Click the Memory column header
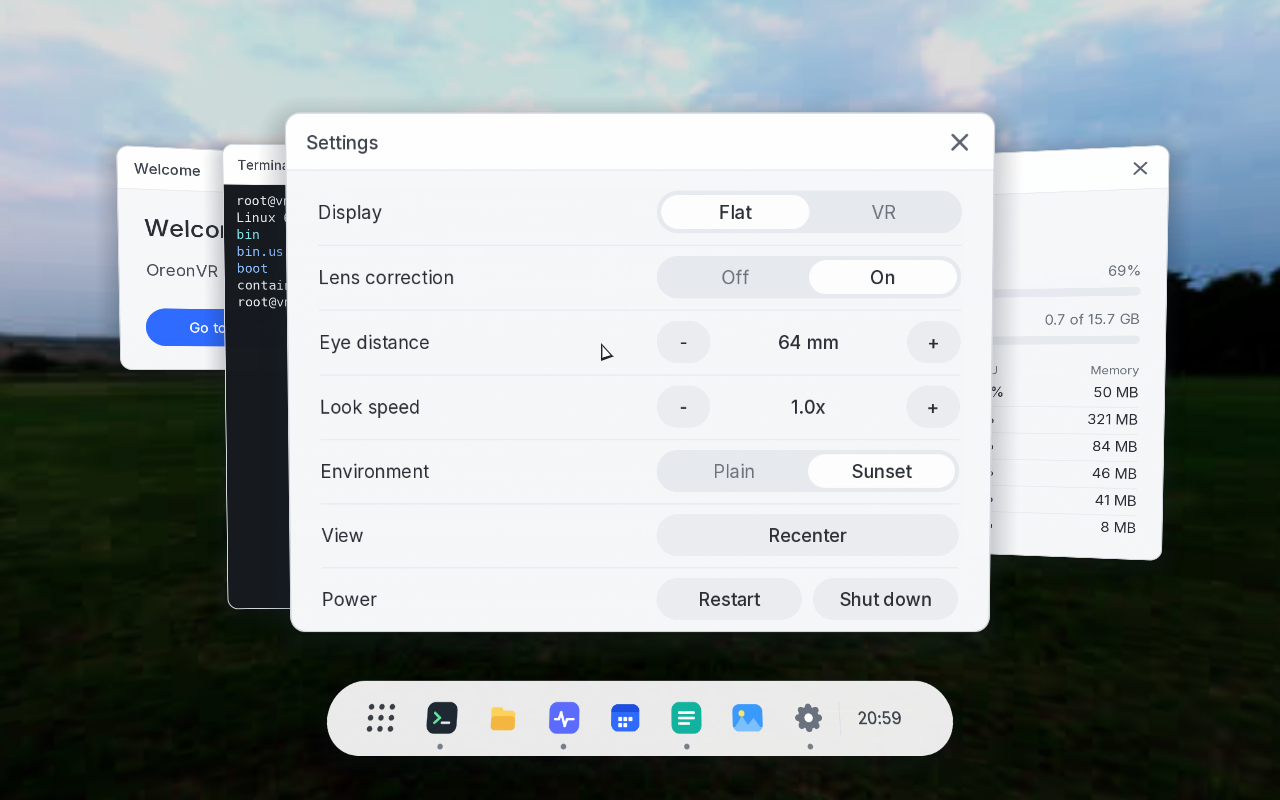Screen dimensions: 1280x800 click(1114, 370)
